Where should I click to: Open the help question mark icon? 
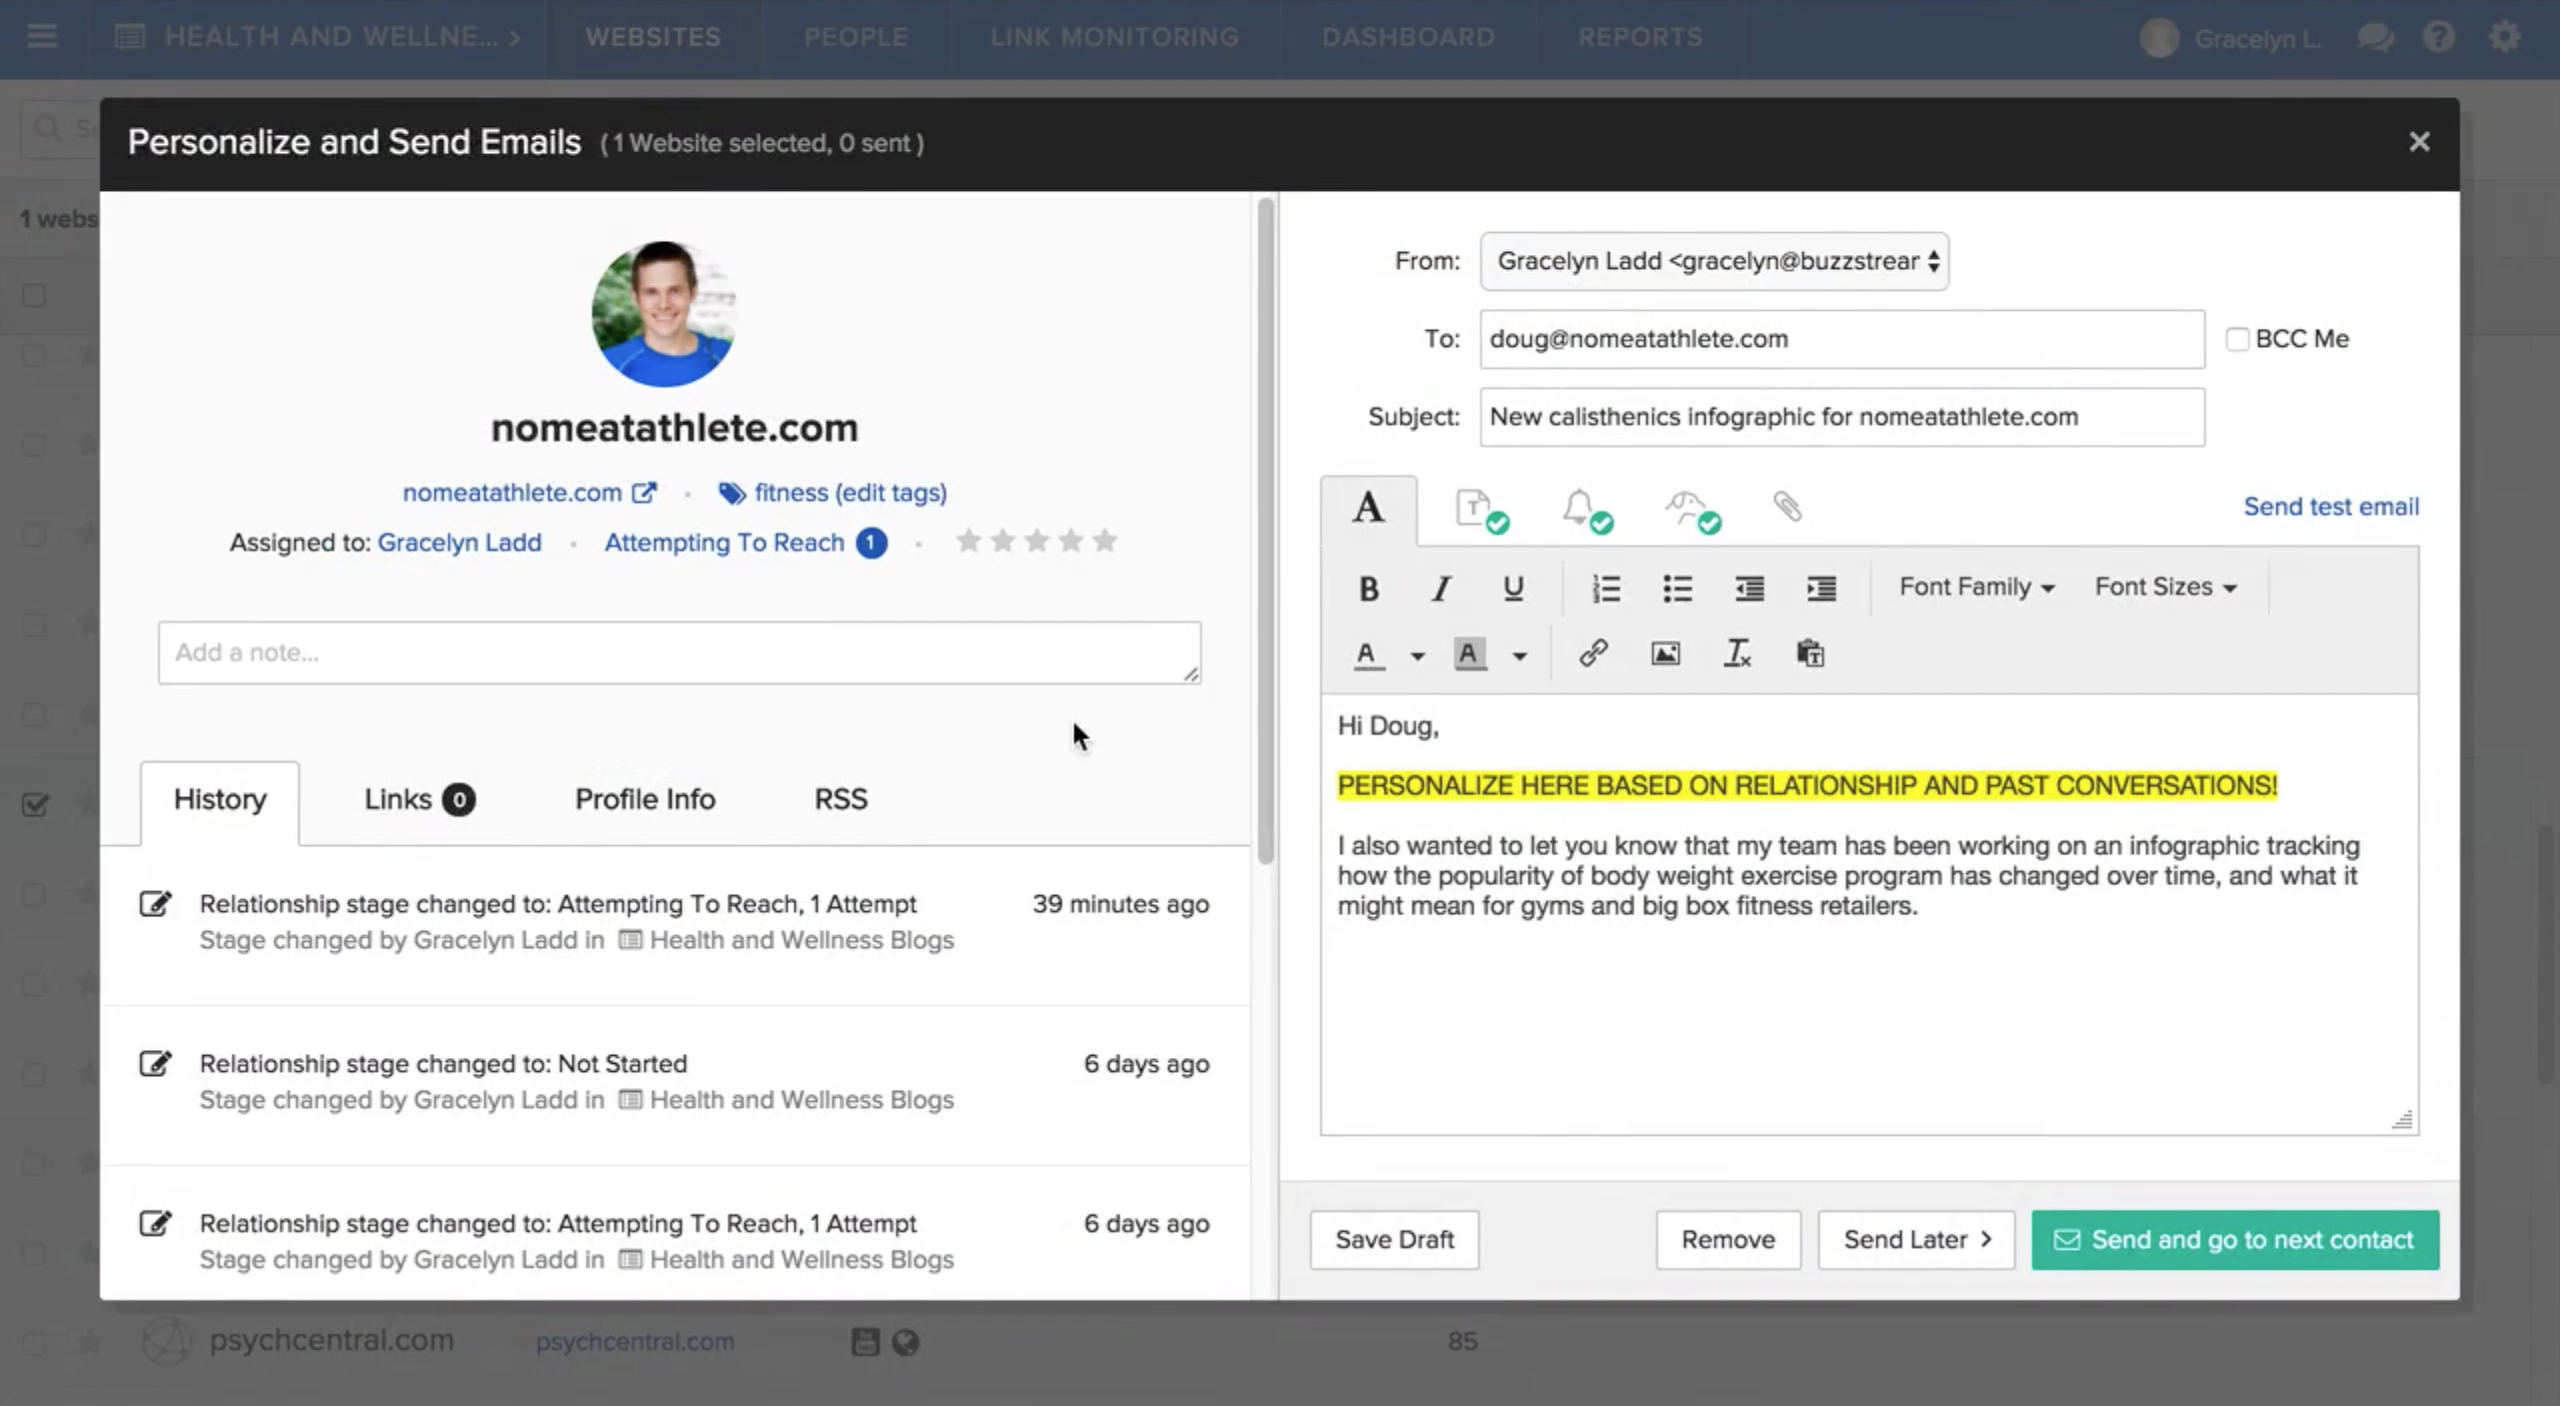[x=2438, y=37]
